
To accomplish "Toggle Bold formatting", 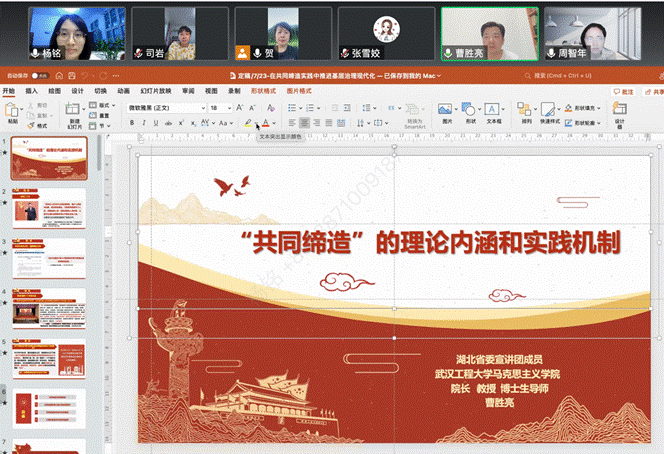I will pos(132,123).
